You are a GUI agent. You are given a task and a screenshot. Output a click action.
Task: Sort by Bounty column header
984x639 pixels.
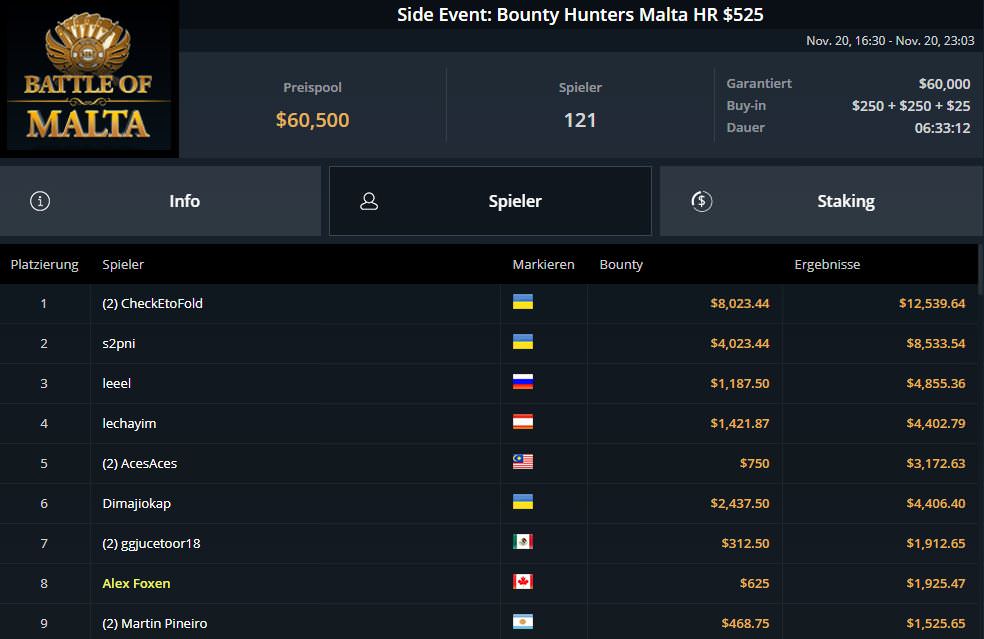tap(621, 265)
